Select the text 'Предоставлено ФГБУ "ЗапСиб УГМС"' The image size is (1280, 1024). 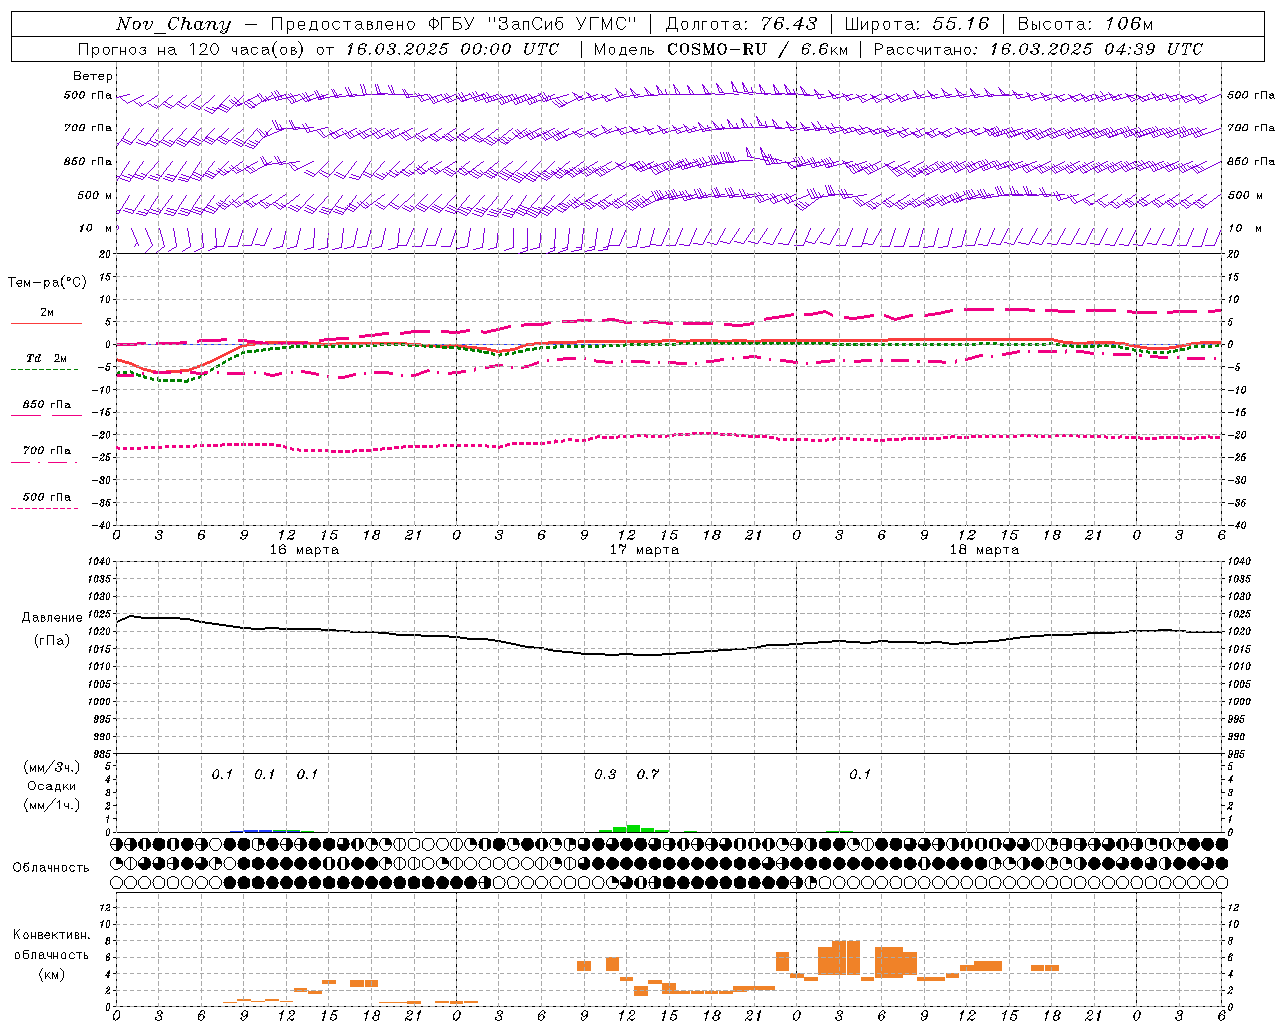click(x=454, y=24)
